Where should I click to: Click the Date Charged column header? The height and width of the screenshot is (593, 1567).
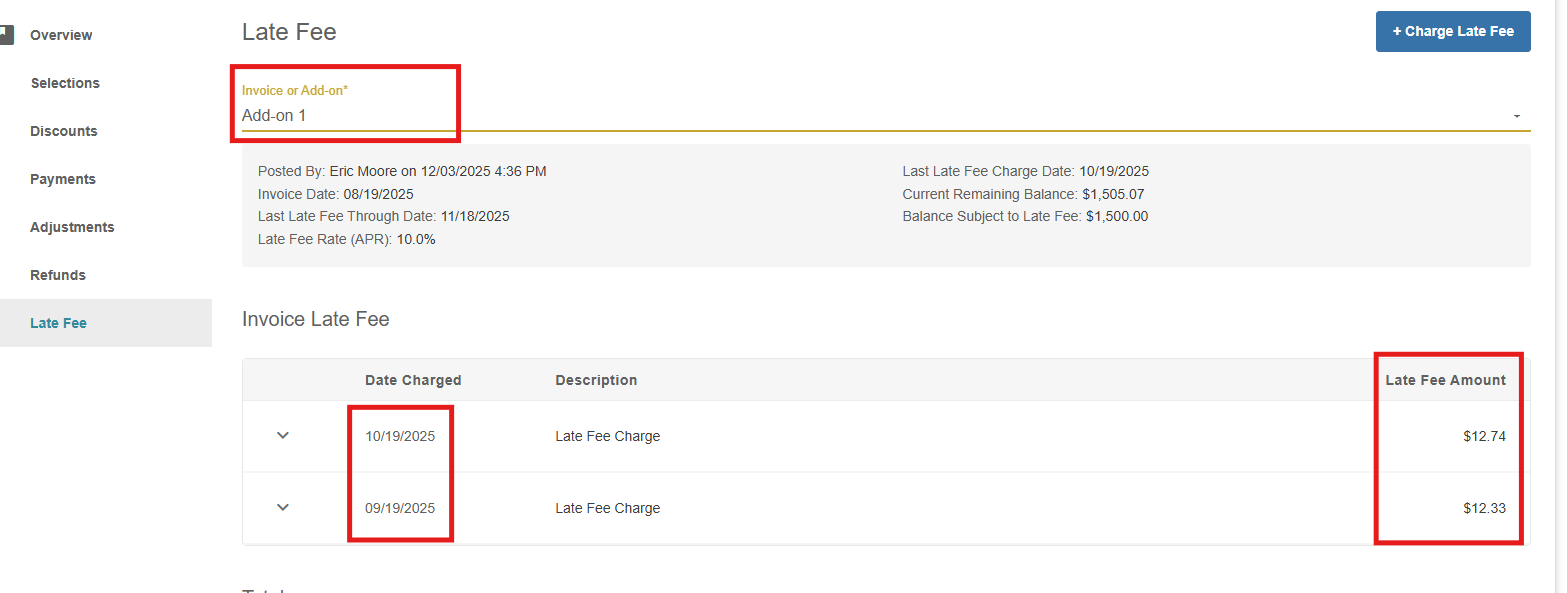tap(413, 380)
